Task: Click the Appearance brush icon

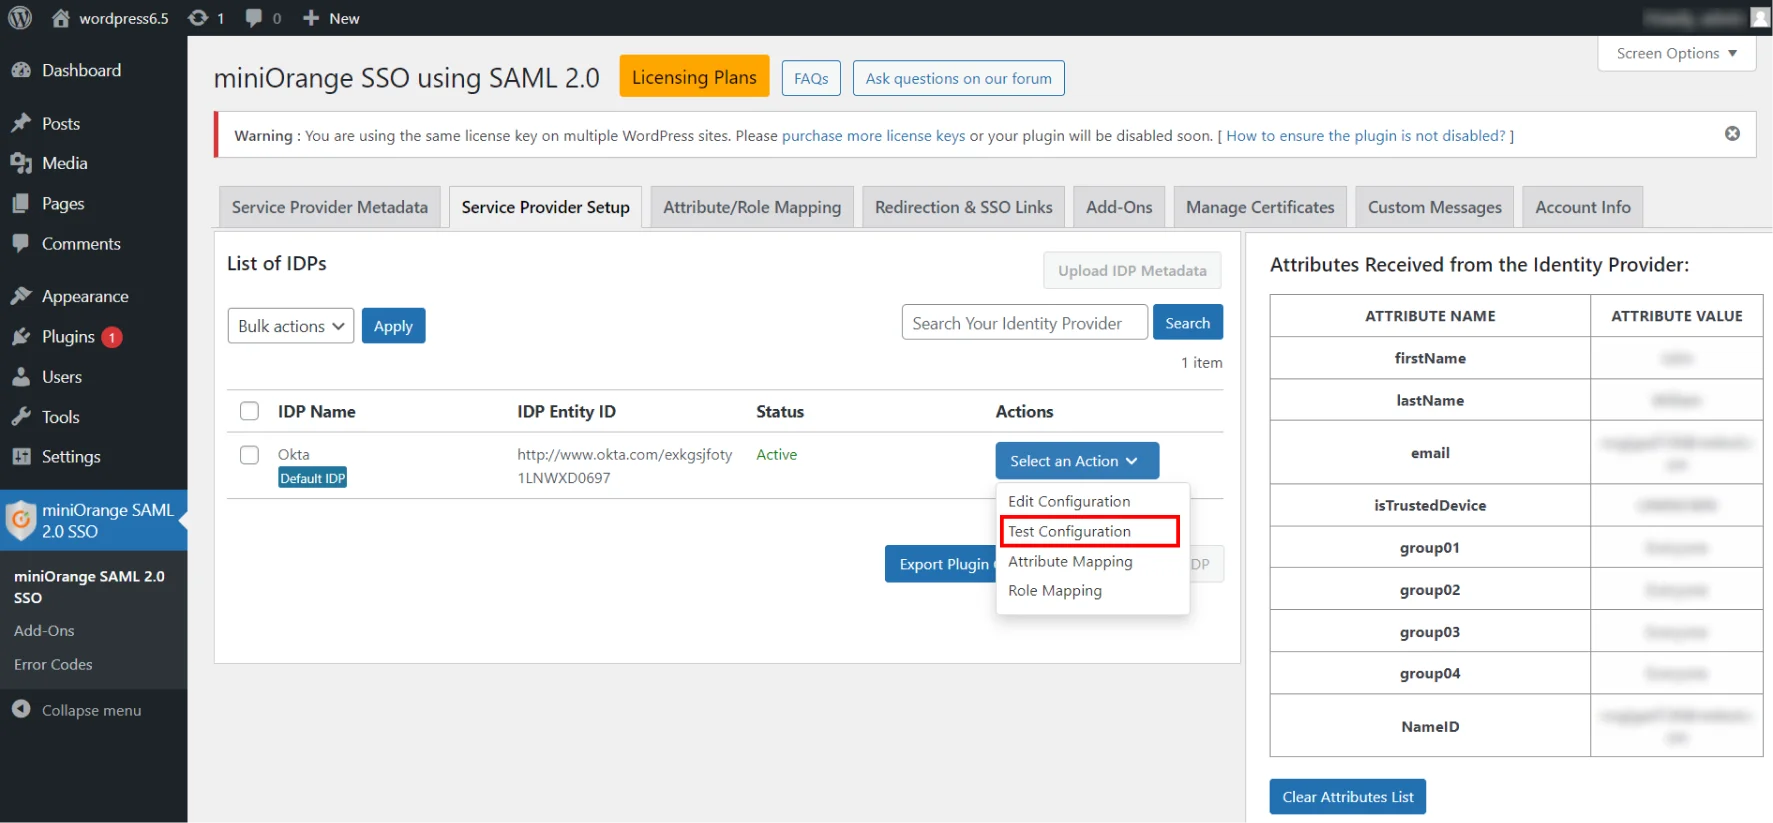Action: pos(21,296)
